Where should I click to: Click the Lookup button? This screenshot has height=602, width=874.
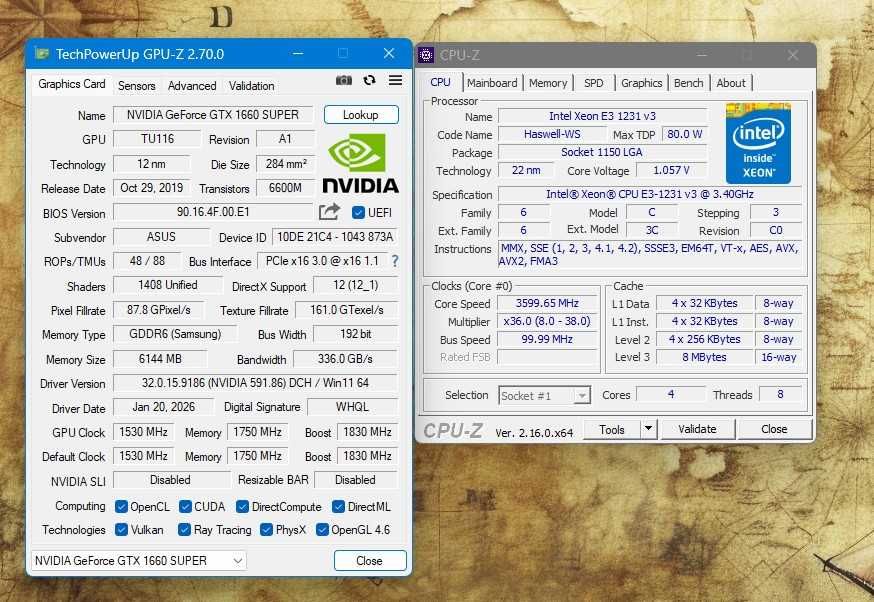click(x=361, y=115)
